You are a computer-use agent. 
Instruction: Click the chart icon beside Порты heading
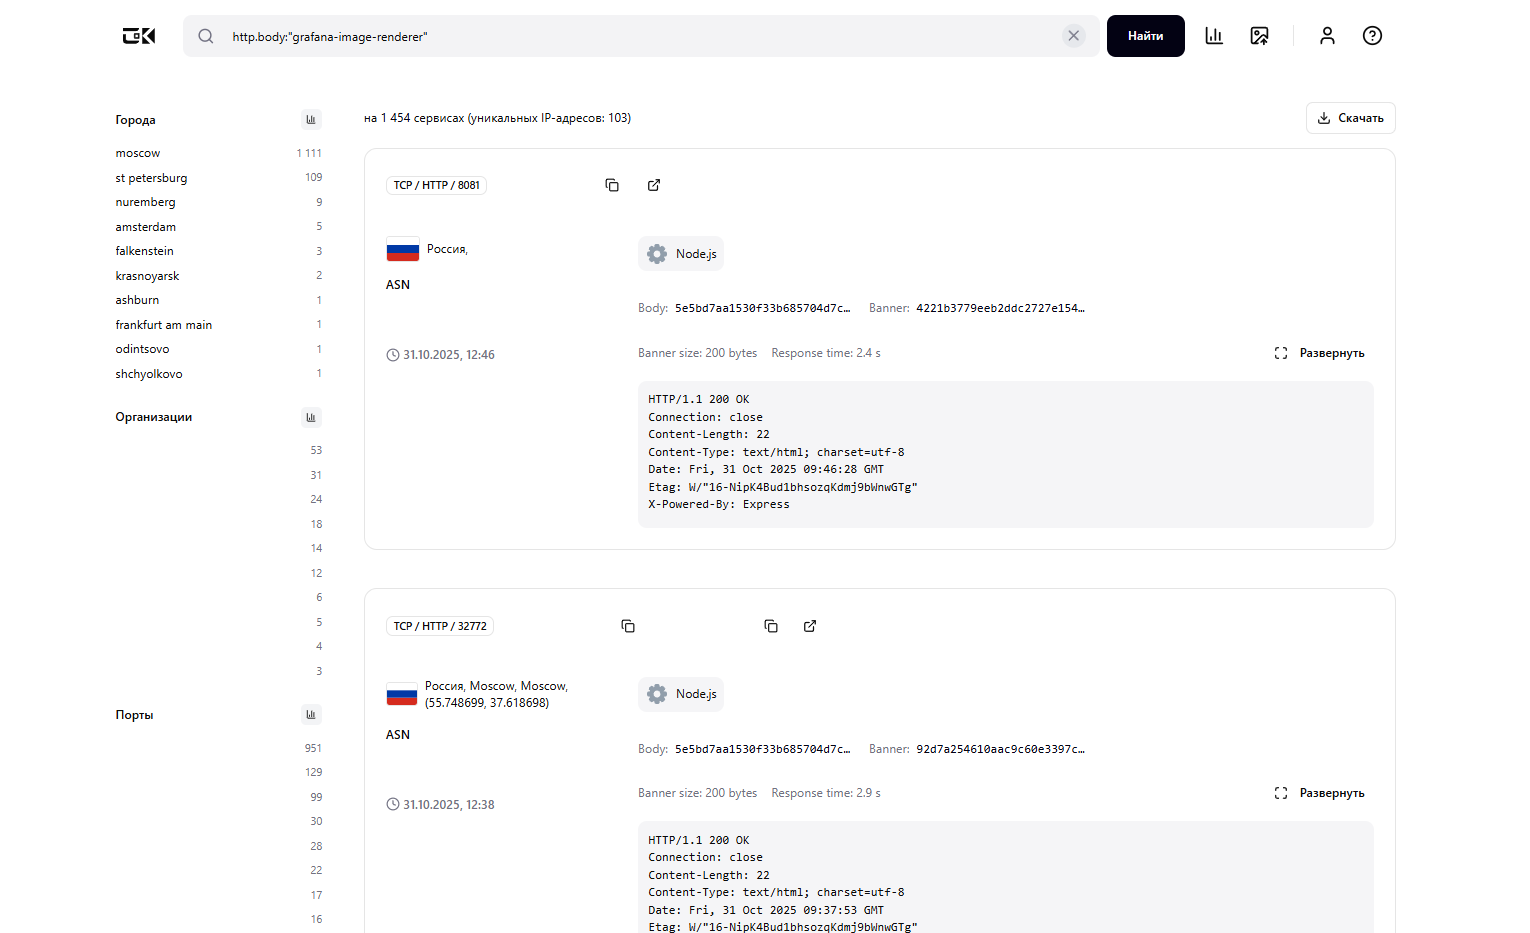pyautogui.click(x=311, y=714)
